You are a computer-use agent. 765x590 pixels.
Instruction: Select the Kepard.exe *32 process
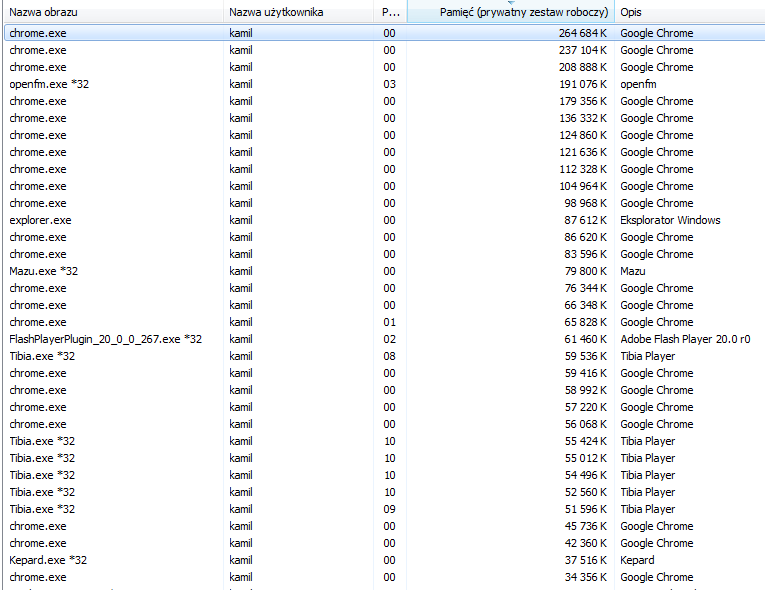48,560
